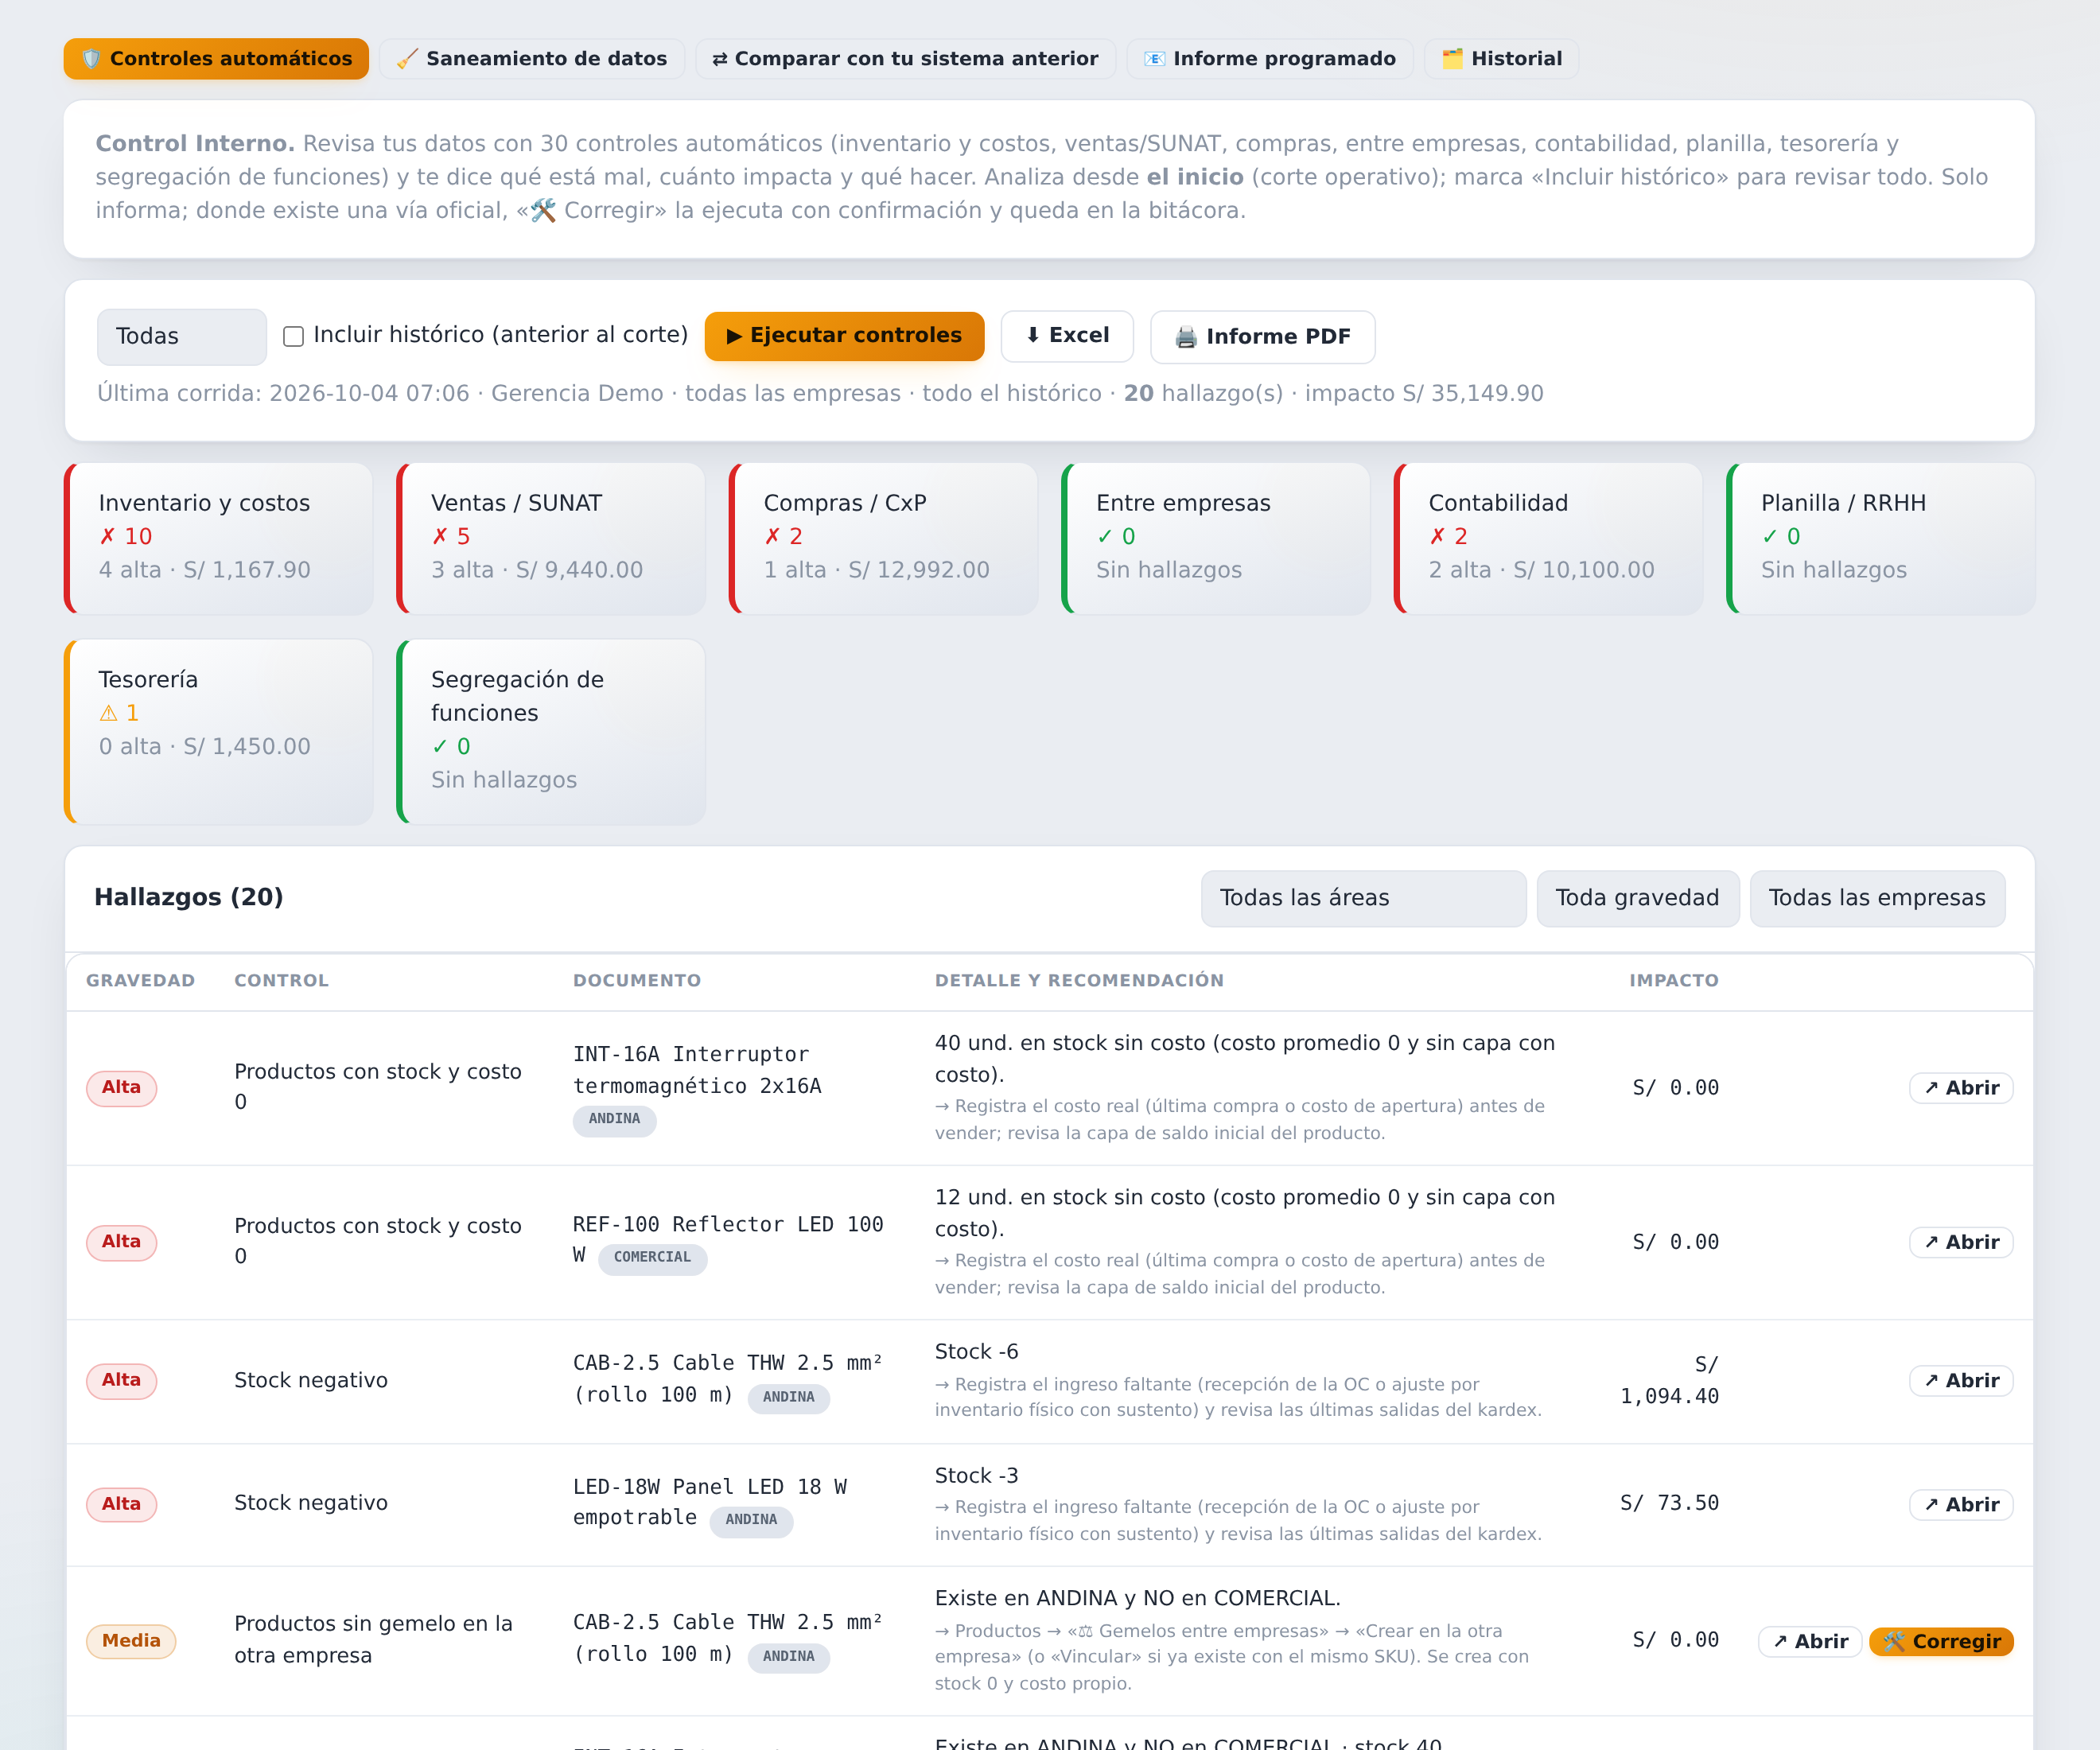2100x1750 pixels.
Task: Click the COMERCIAL company tag
Action: (652, 1258)
